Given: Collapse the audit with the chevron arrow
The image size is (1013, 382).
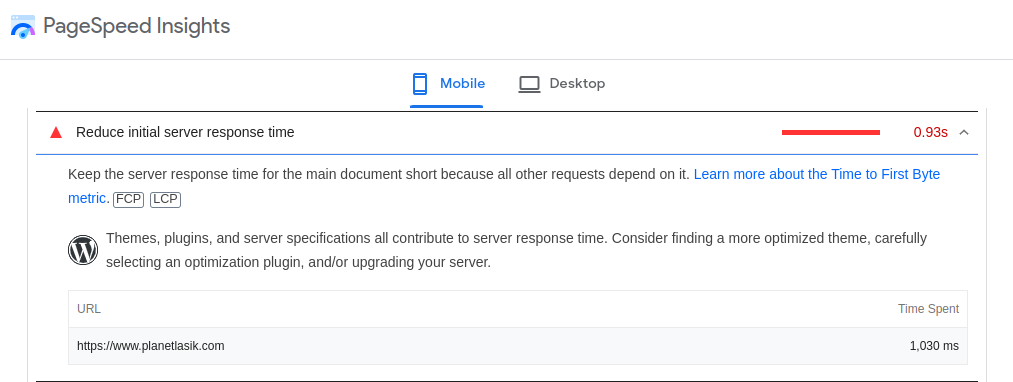Looking at the screenshot, I should tap(965, 133).
